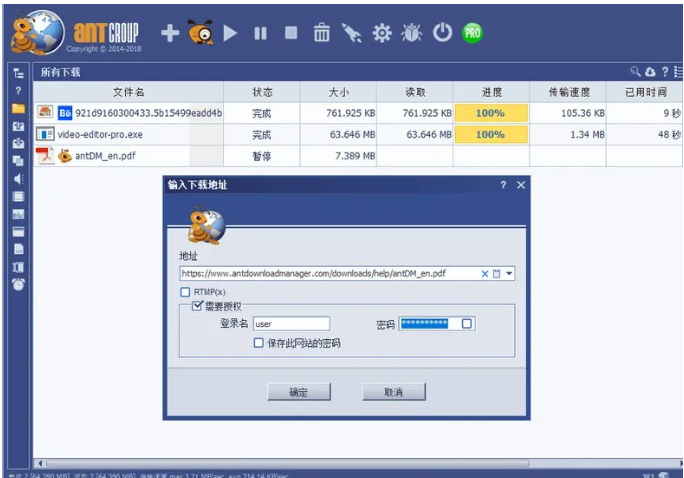Viewport: 684px width, 478px height.
Task: Open settings with the gear icon
Action: point(382,33)
